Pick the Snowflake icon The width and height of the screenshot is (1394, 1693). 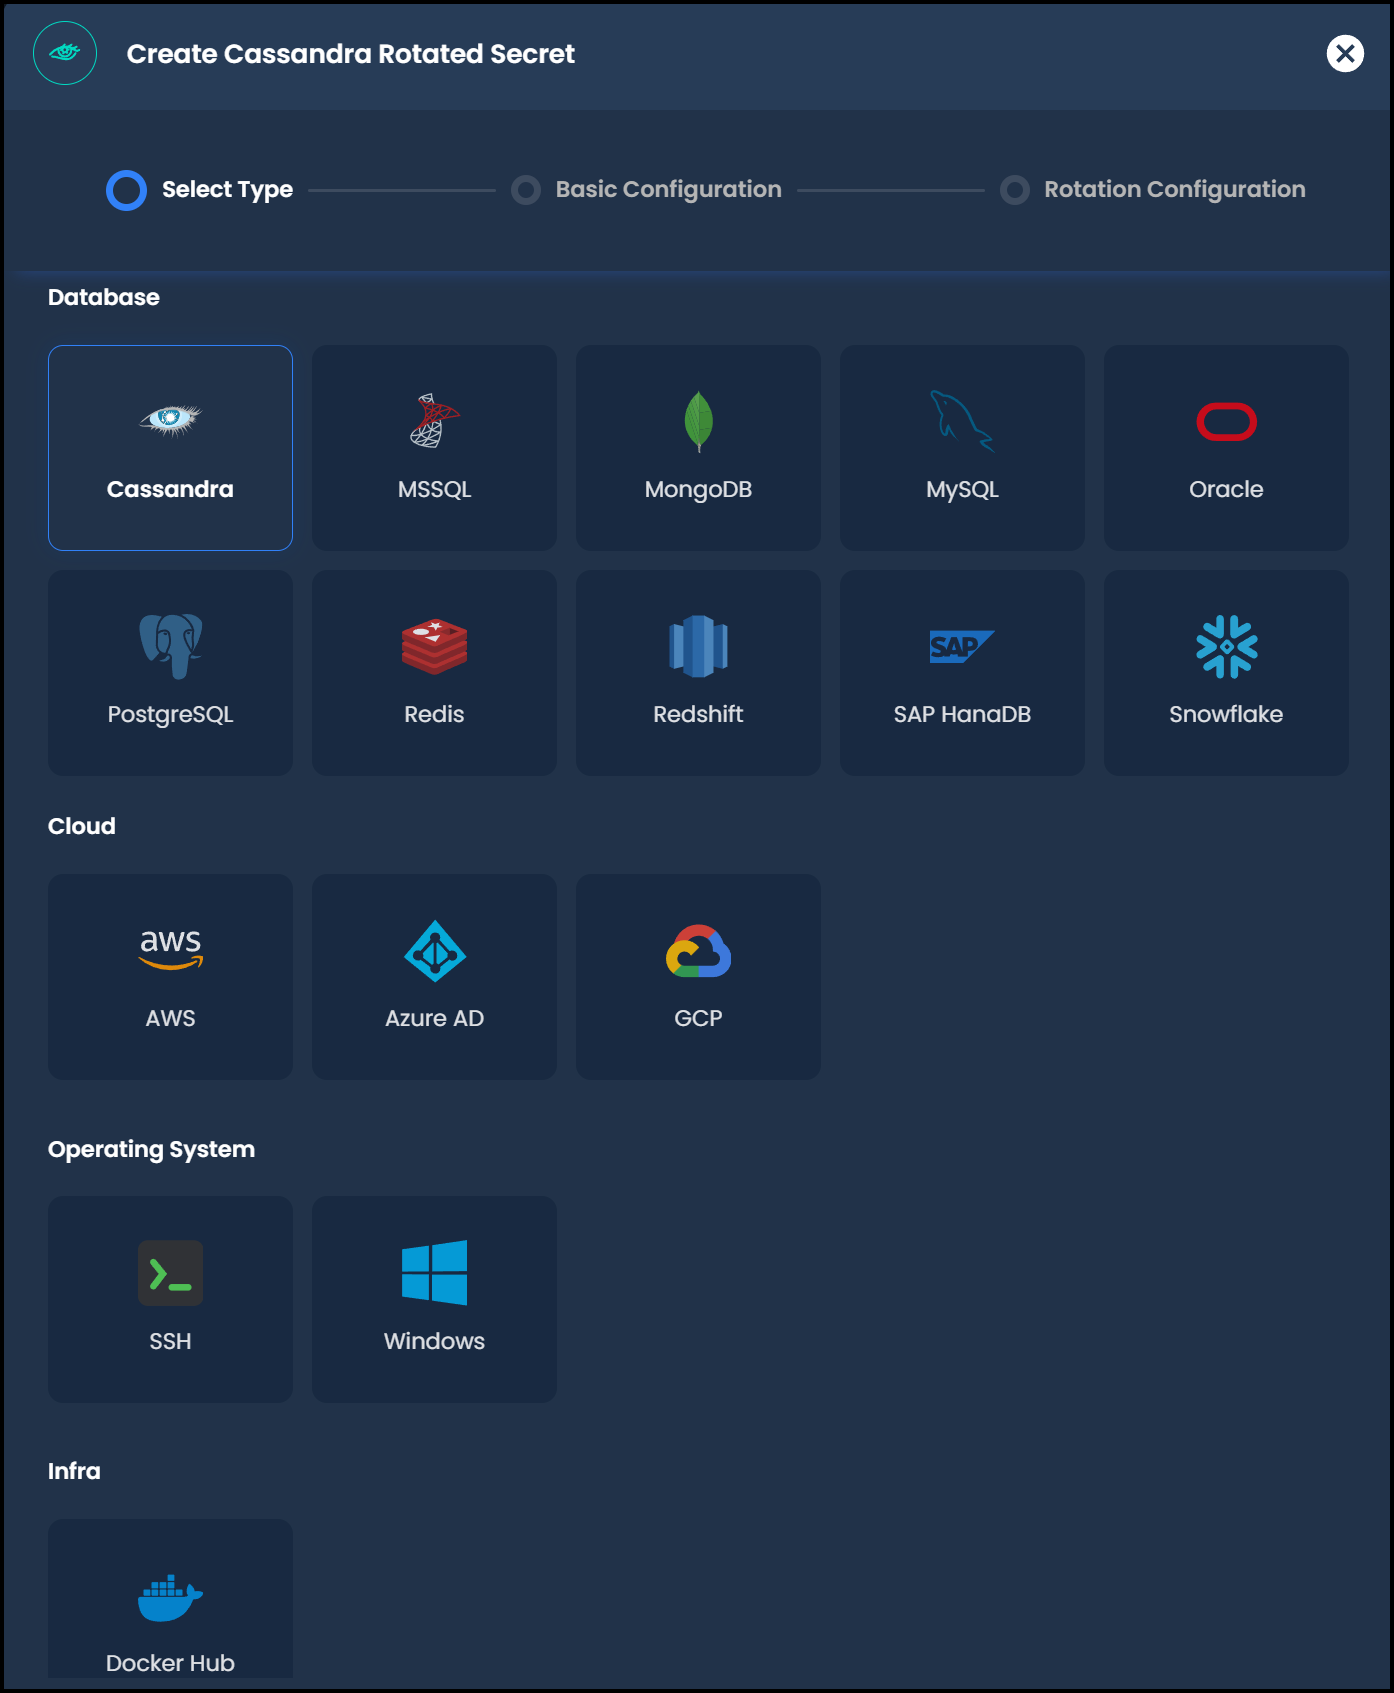click(1226, 646)
